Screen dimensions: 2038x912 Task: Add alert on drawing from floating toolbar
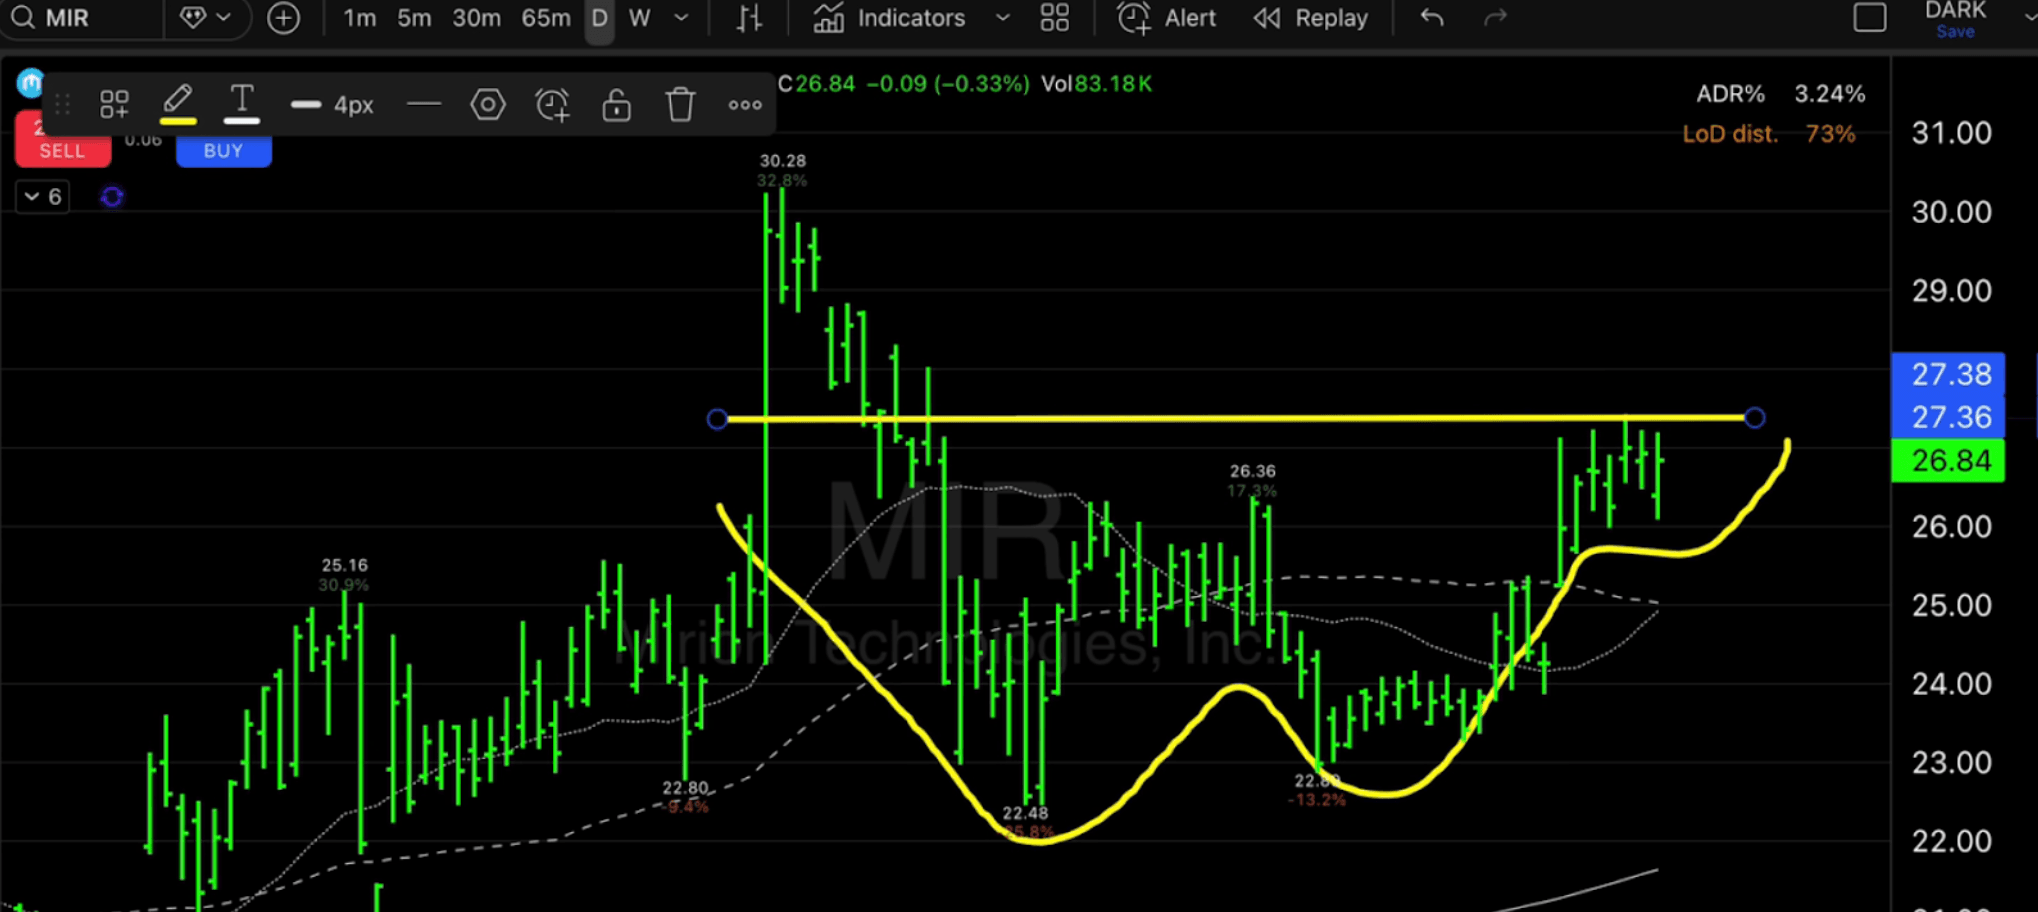point(552,105)
